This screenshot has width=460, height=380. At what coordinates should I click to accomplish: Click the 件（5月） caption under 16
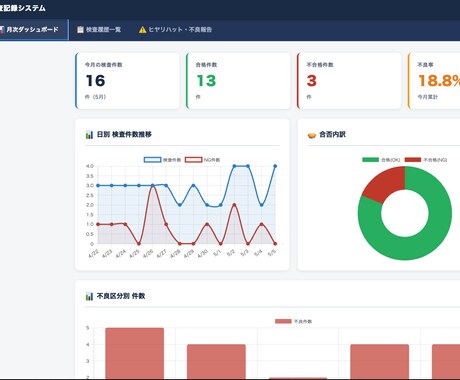(x=95, y=97)
